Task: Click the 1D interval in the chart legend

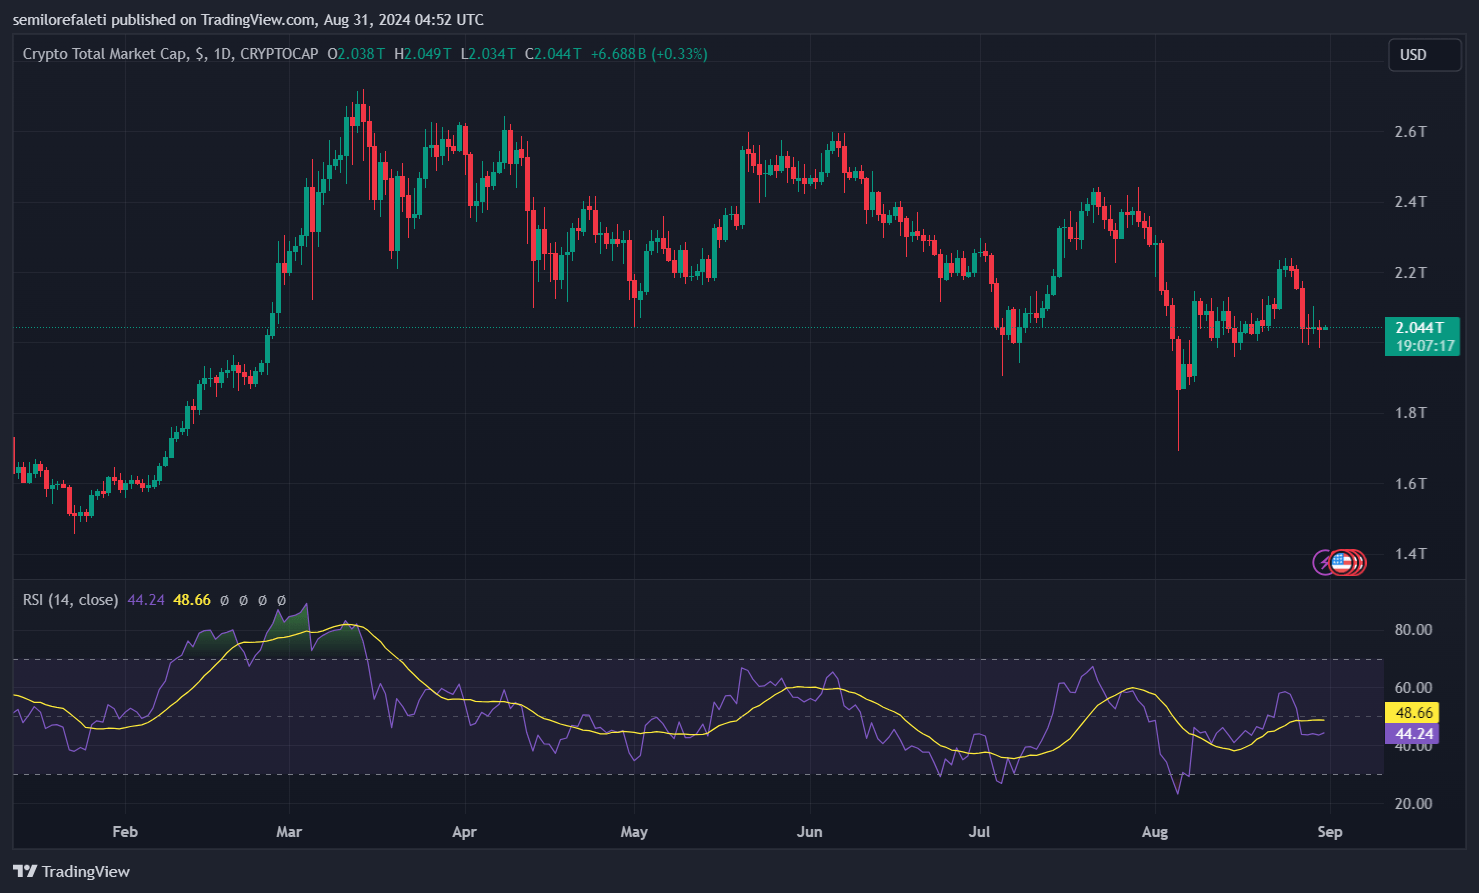Action: pyautogui.click(x=222, y=54)
